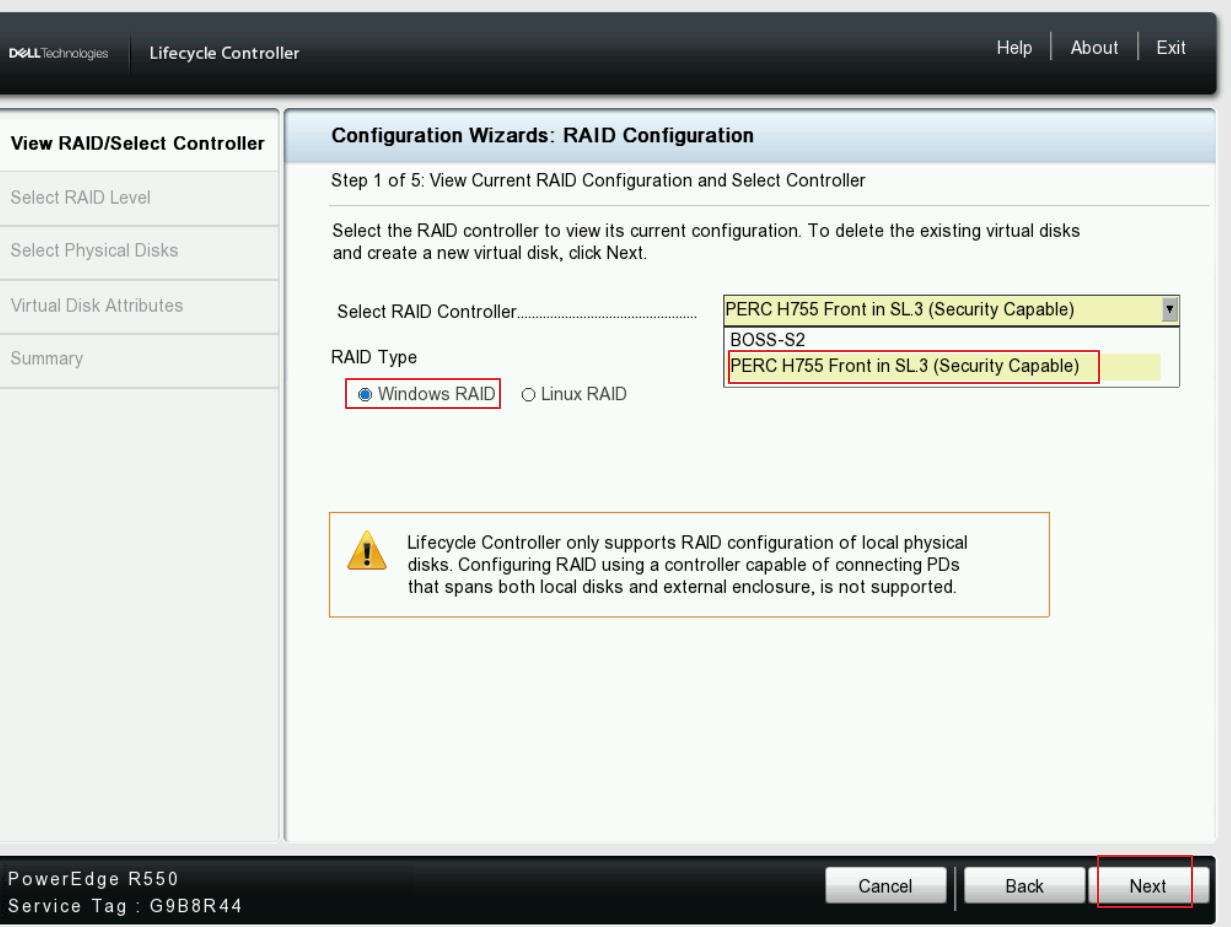Open the Select RAID Controller dropdown arrow

pyautogui.click(x=1170, y=309)
